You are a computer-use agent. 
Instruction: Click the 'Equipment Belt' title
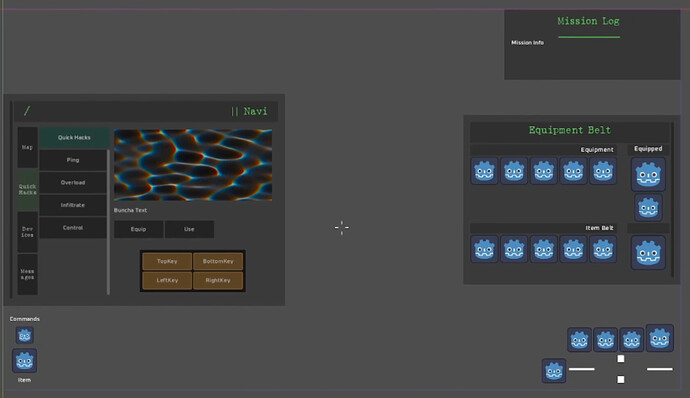570,130
